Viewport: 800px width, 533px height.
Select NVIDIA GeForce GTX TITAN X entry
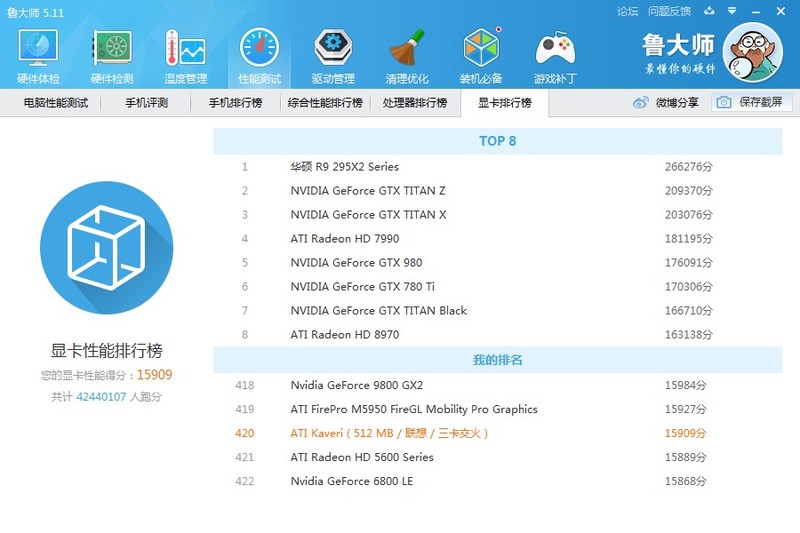(x=497, y=215)
